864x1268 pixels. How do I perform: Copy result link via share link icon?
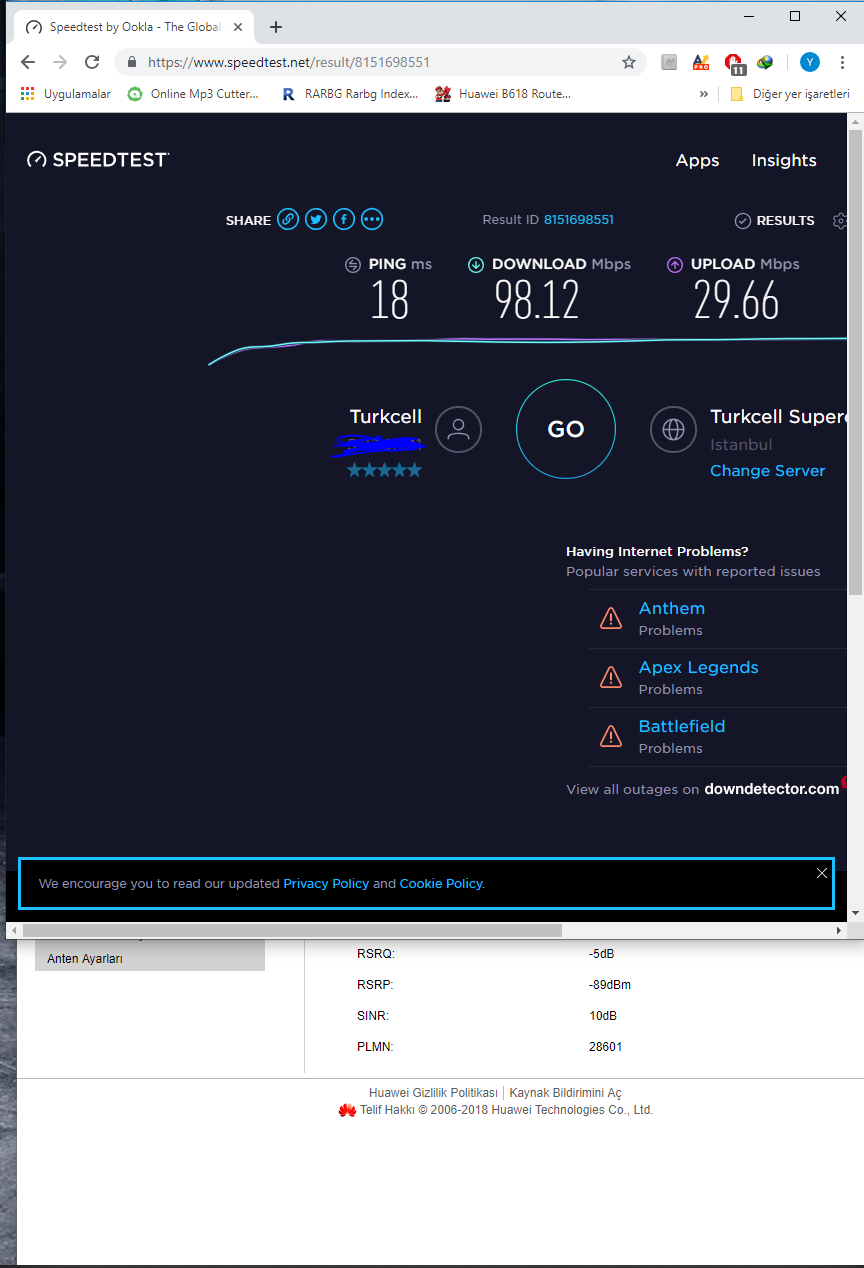coord(288,219)
